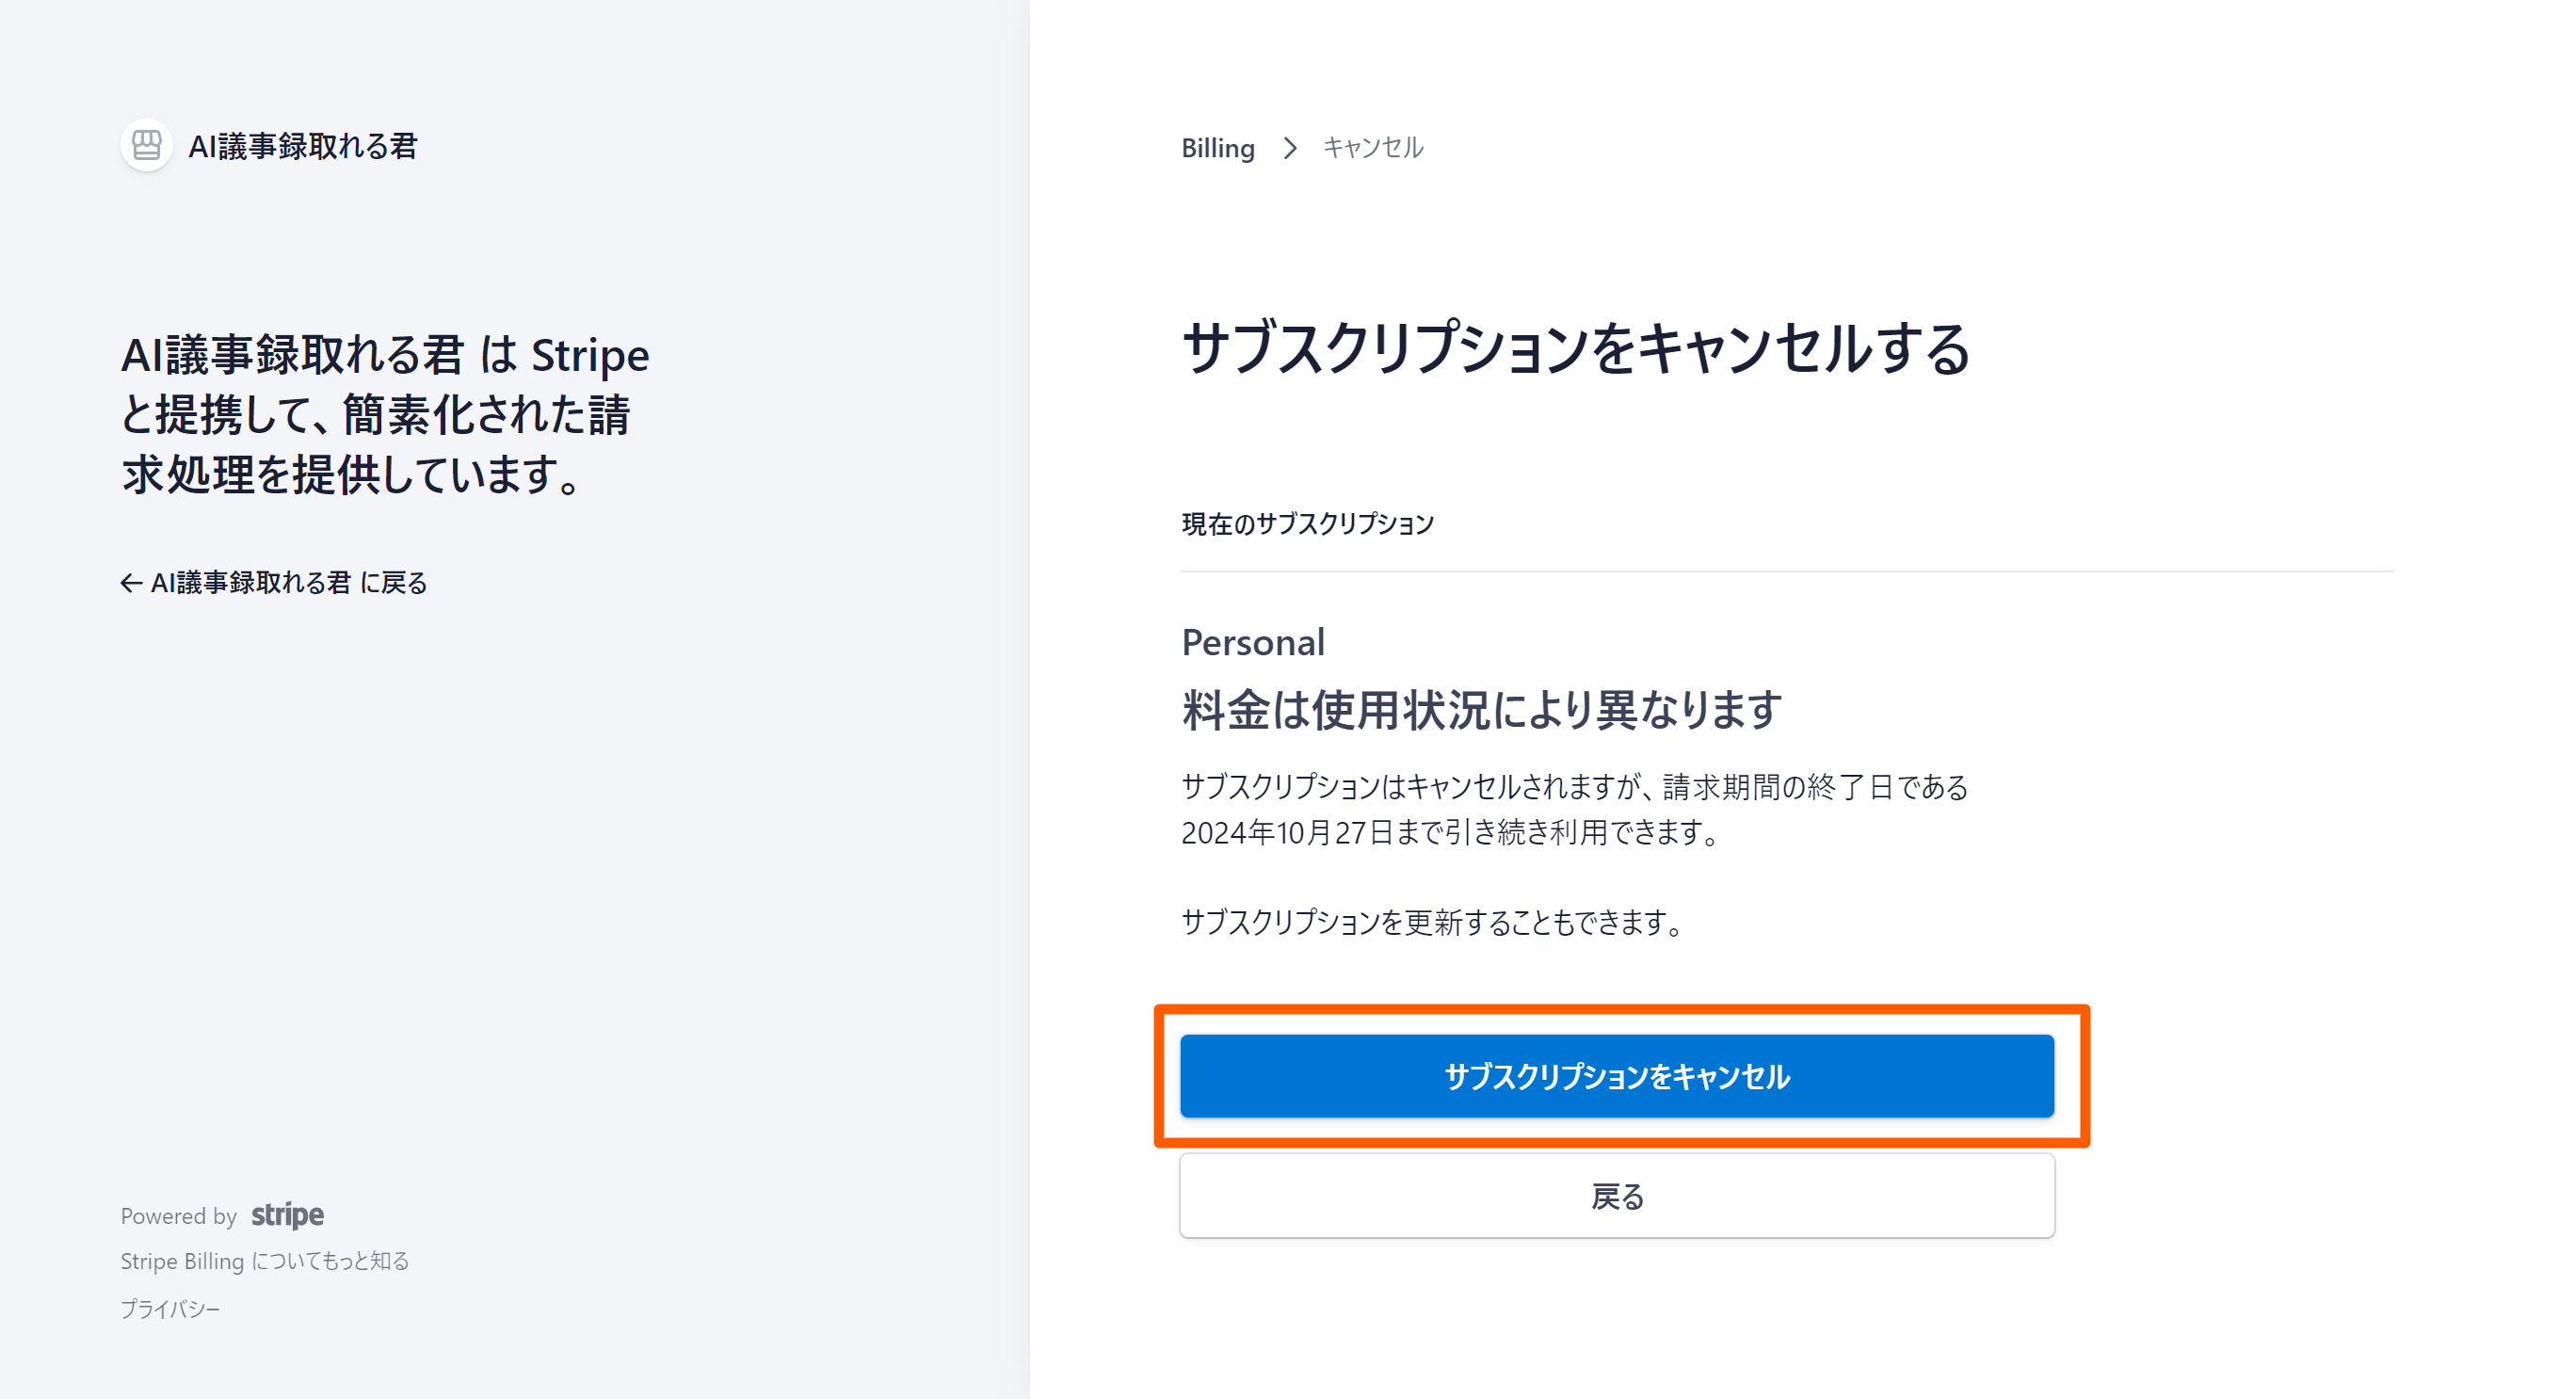Click the サブスクリプションをキャンセルする page heading
The width and height of the screenshot is (2576, 1399).
click(1575, 349)
